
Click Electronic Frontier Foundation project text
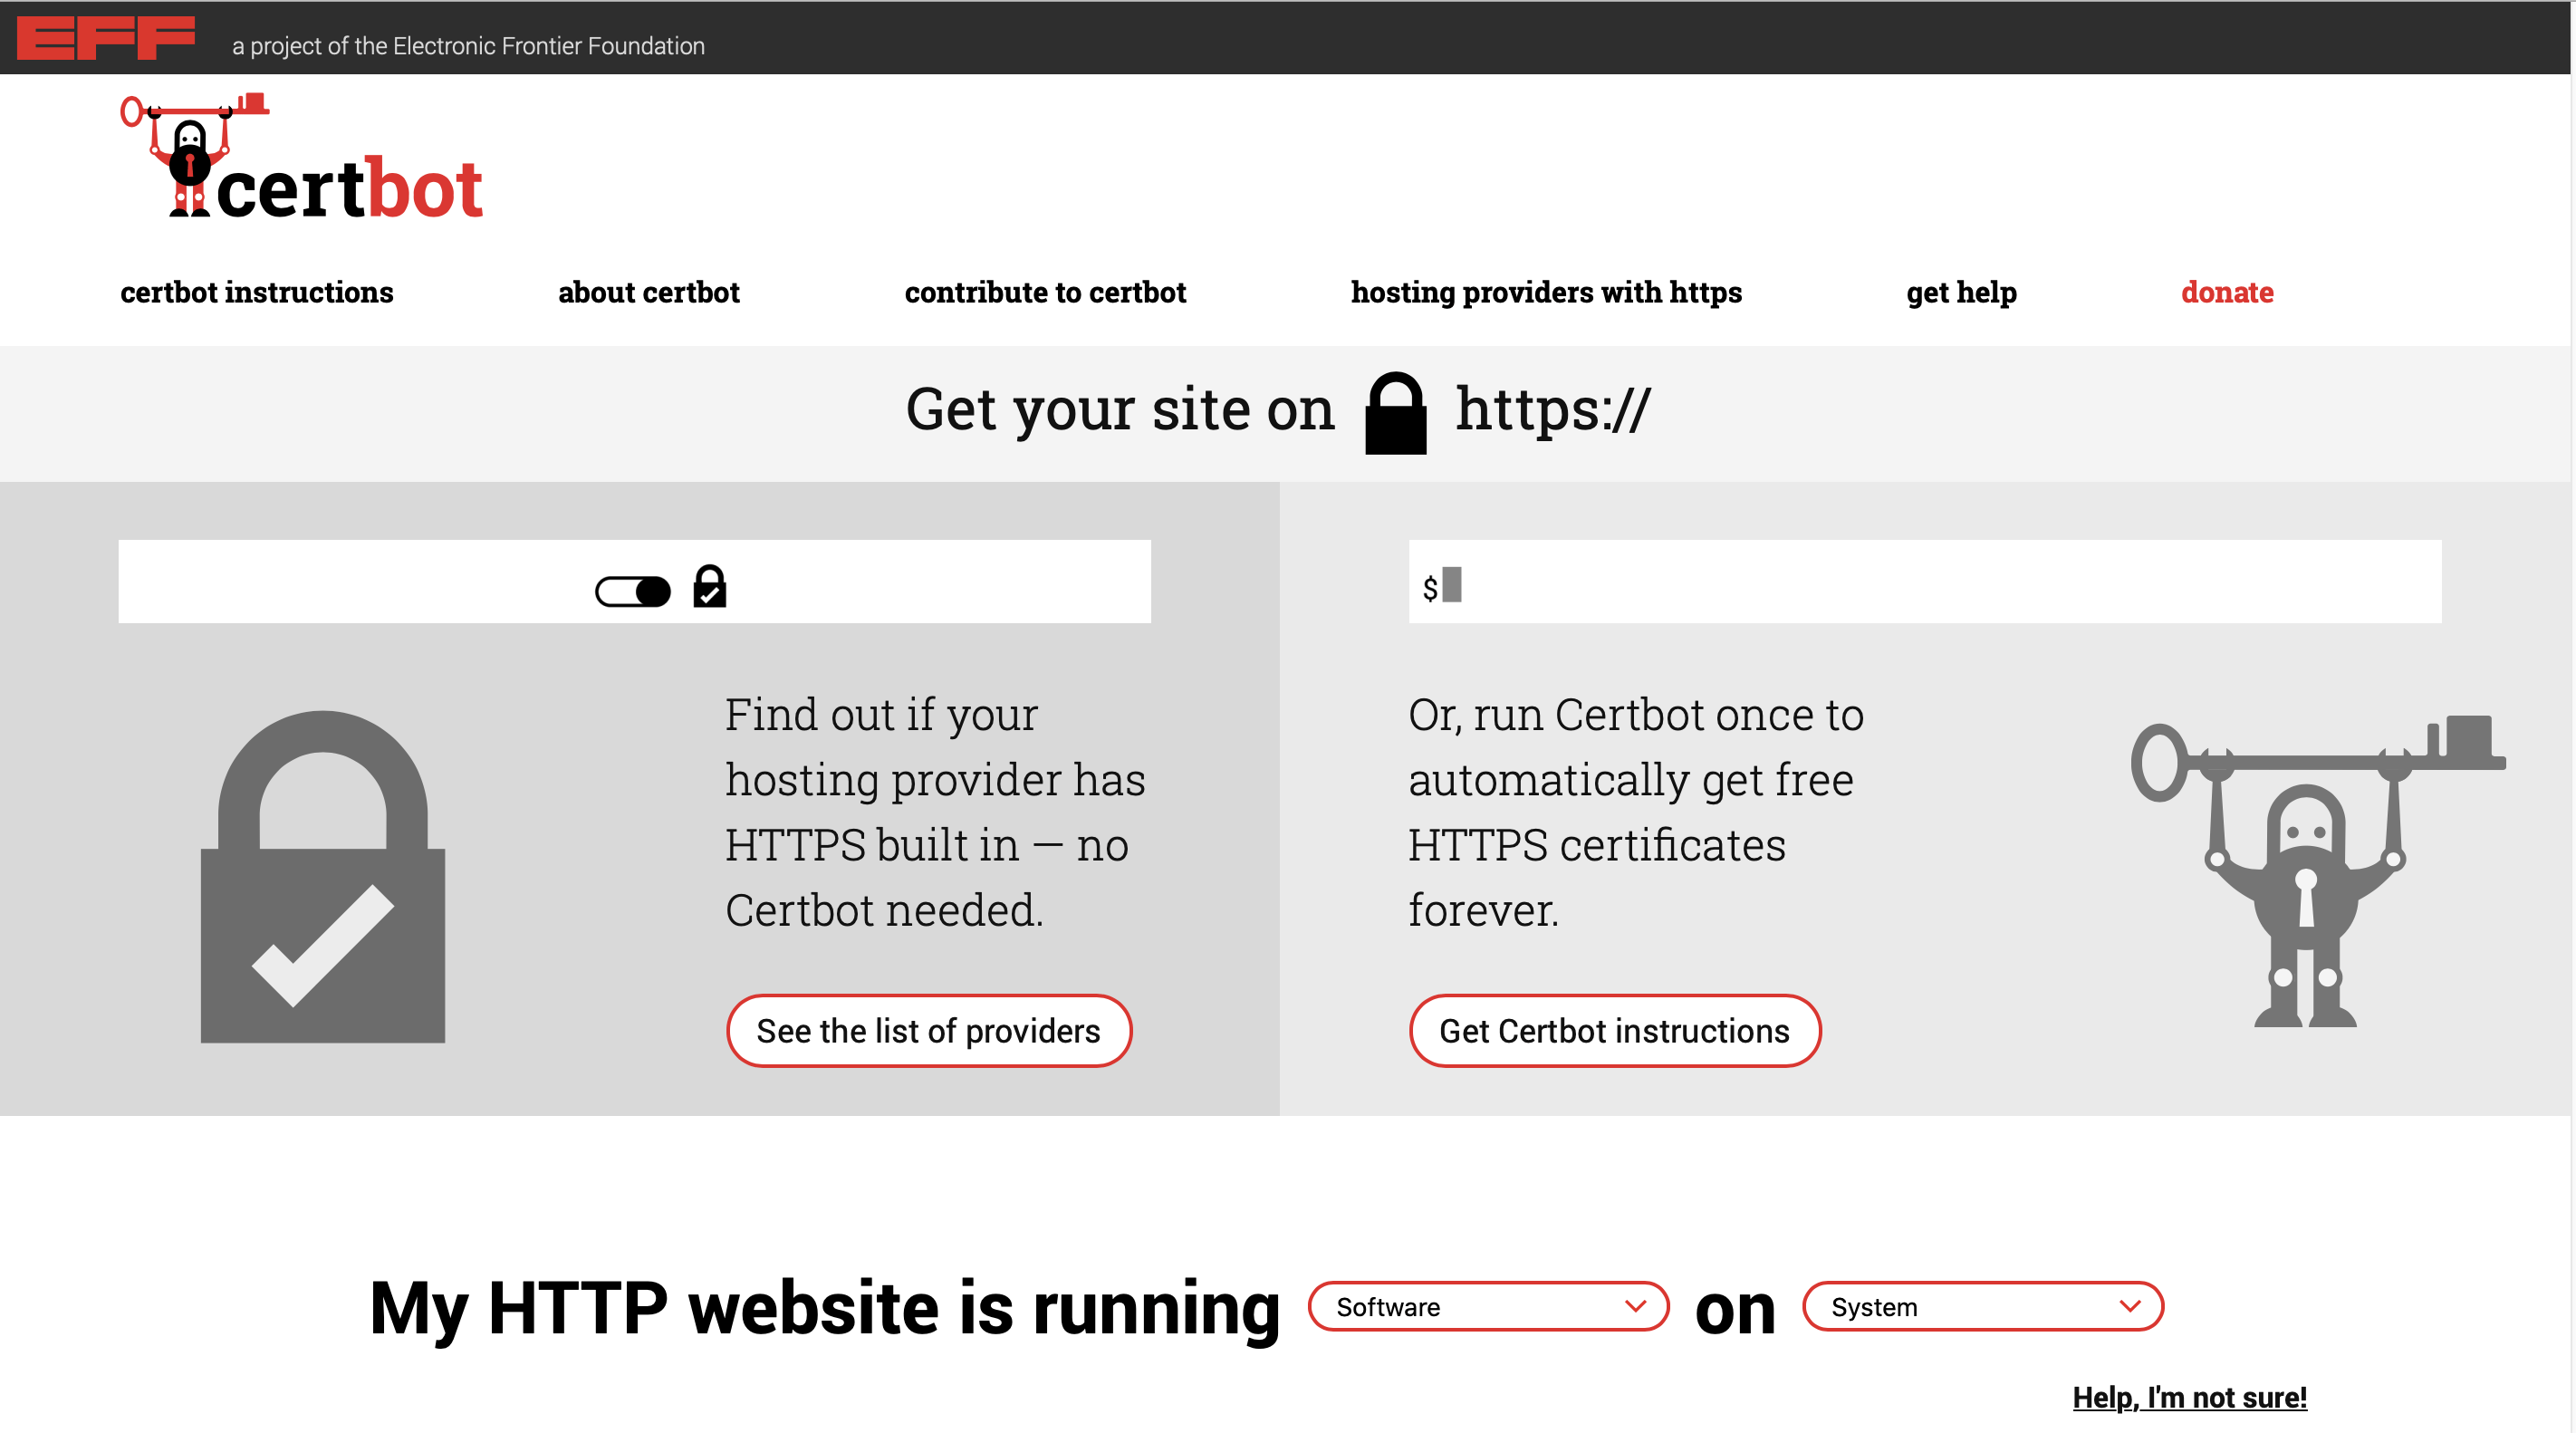[468, 46]
